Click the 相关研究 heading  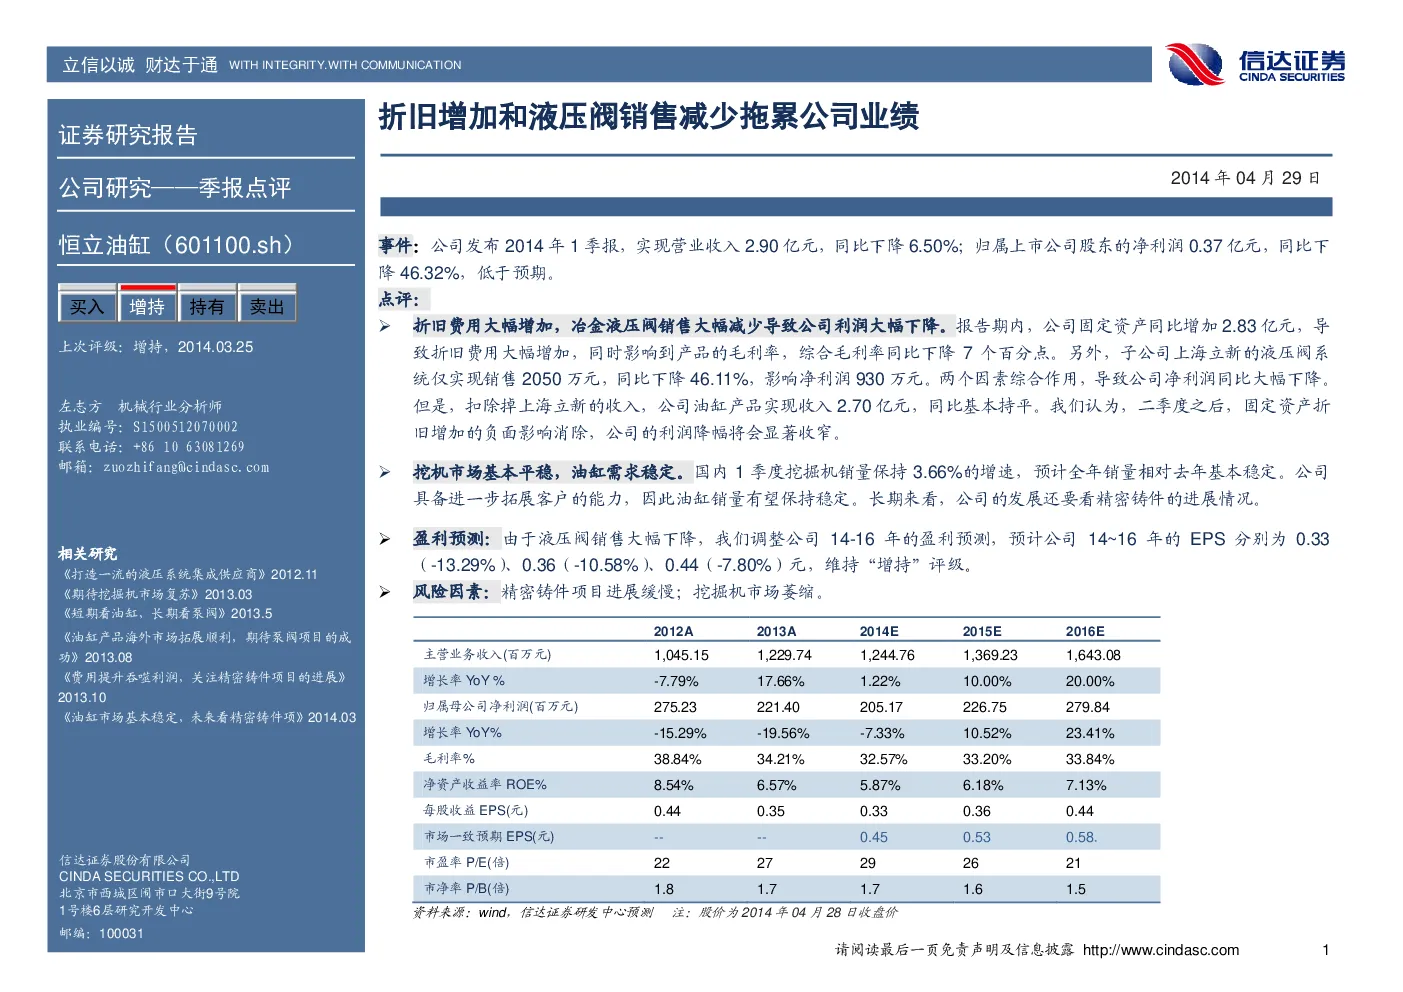coord(87,554)
